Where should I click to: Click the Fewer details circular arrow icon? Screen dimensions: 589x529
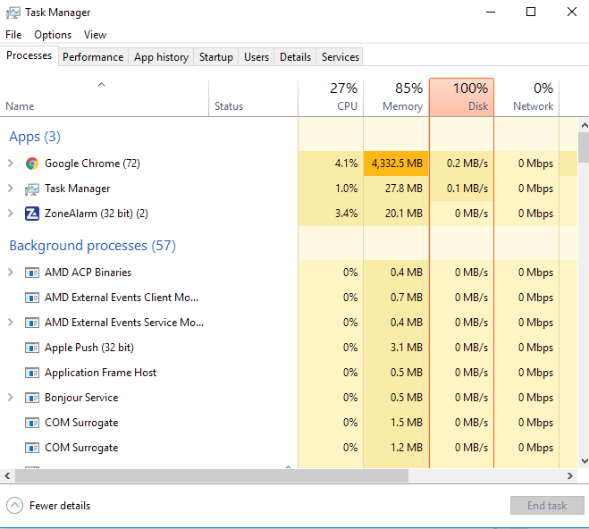tap(15, 506)
